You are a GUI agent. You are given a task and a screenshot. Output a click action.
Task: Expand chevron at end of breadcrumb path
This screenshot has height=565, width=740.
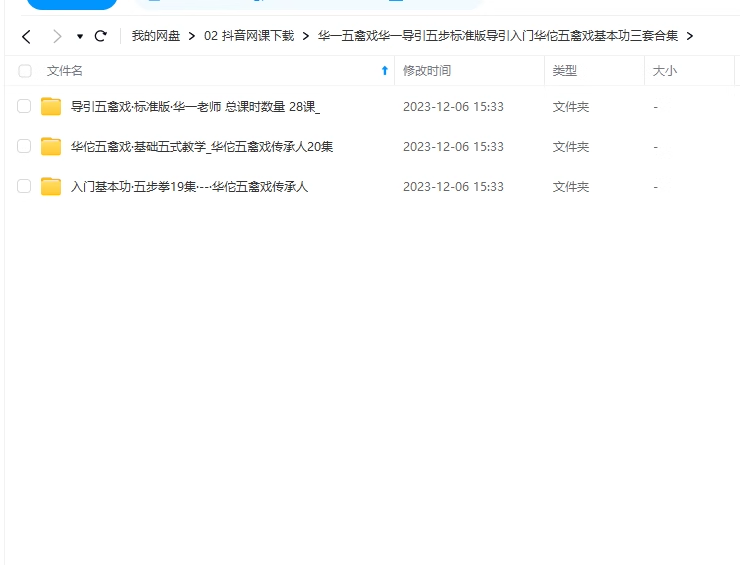click(690, 36)
